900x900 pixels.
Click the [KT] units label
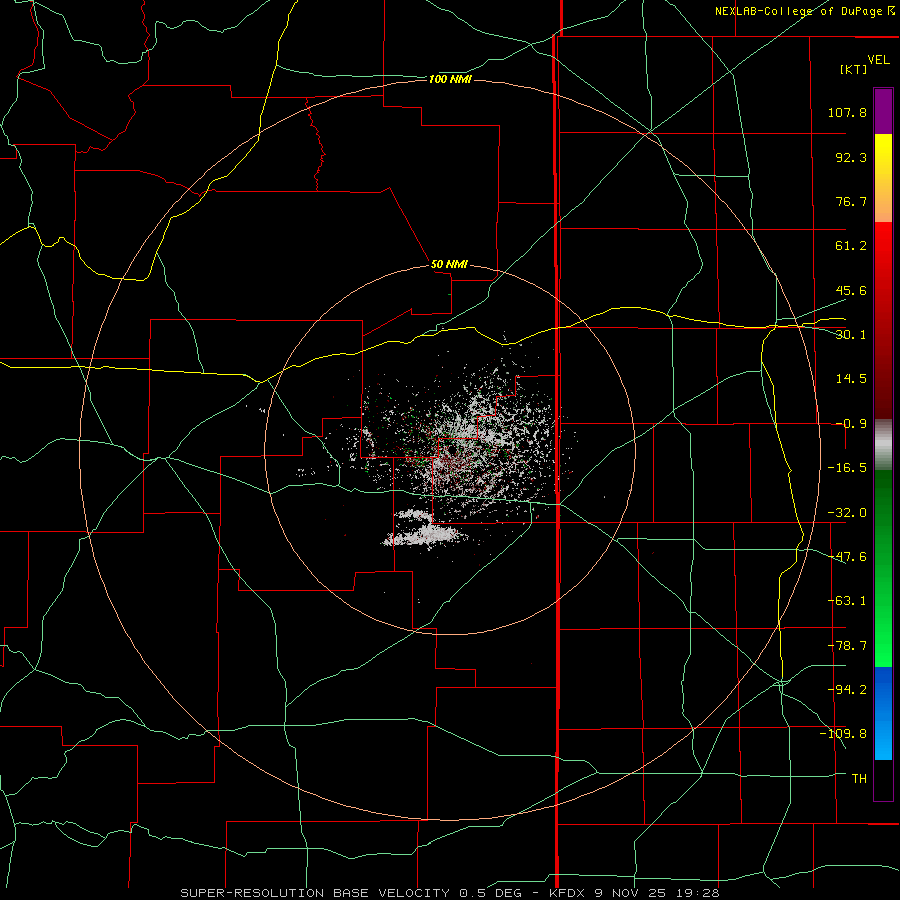(854, 69)
